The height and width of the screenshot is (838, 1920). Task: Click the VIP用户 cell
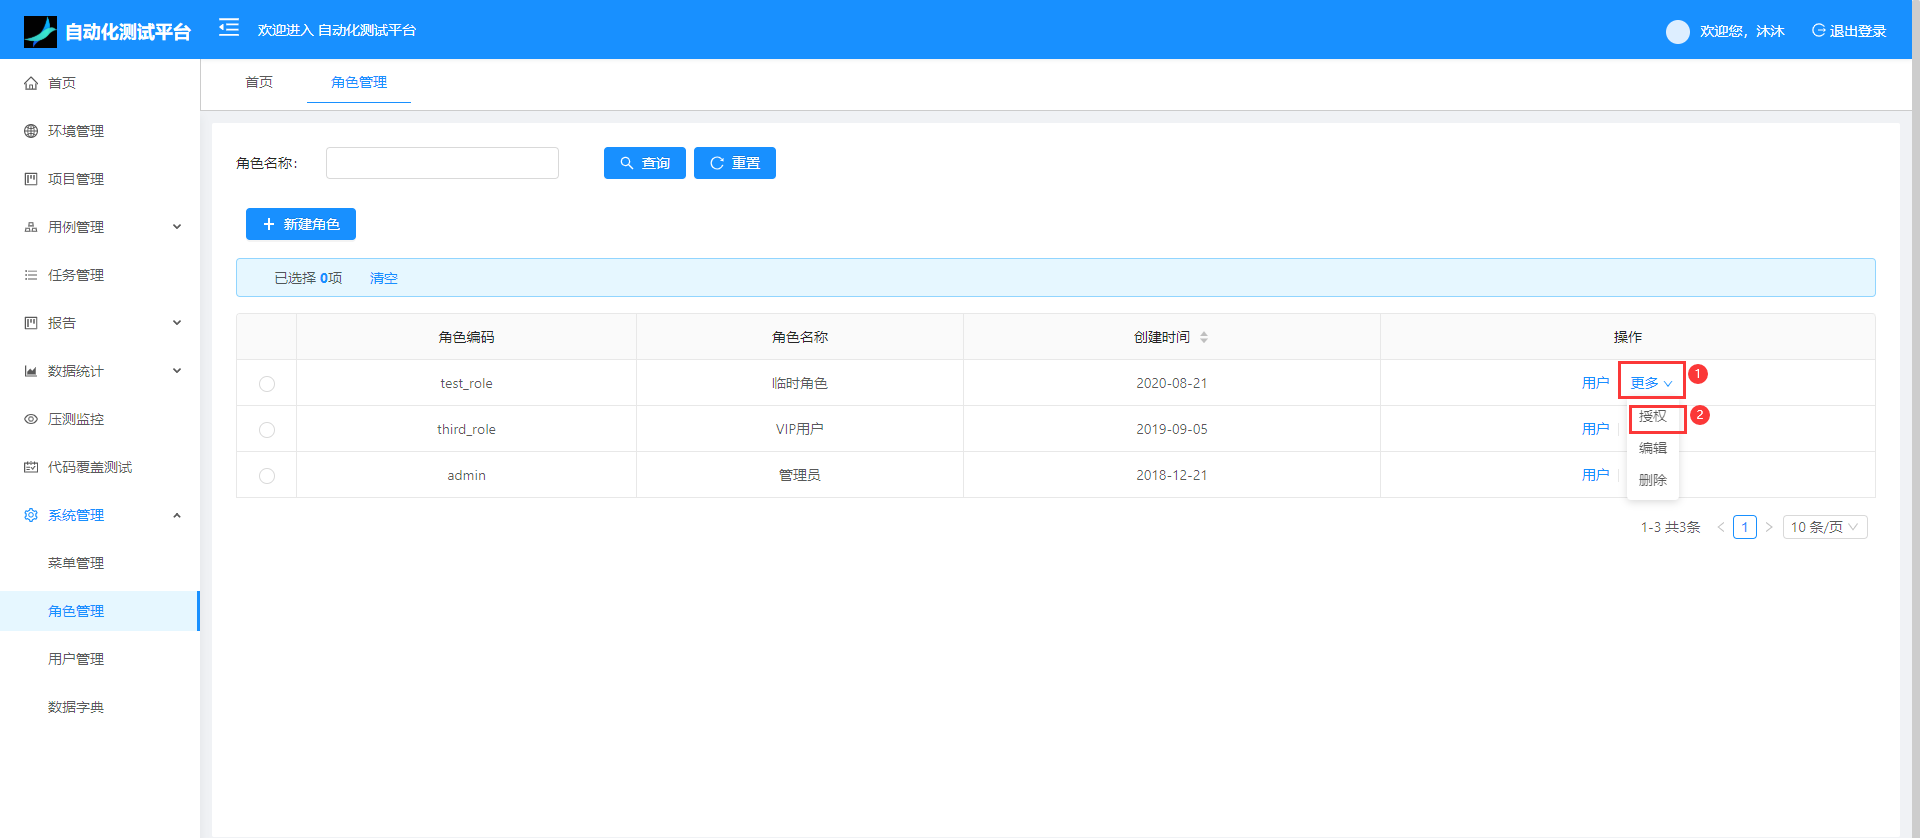[800, 429]
